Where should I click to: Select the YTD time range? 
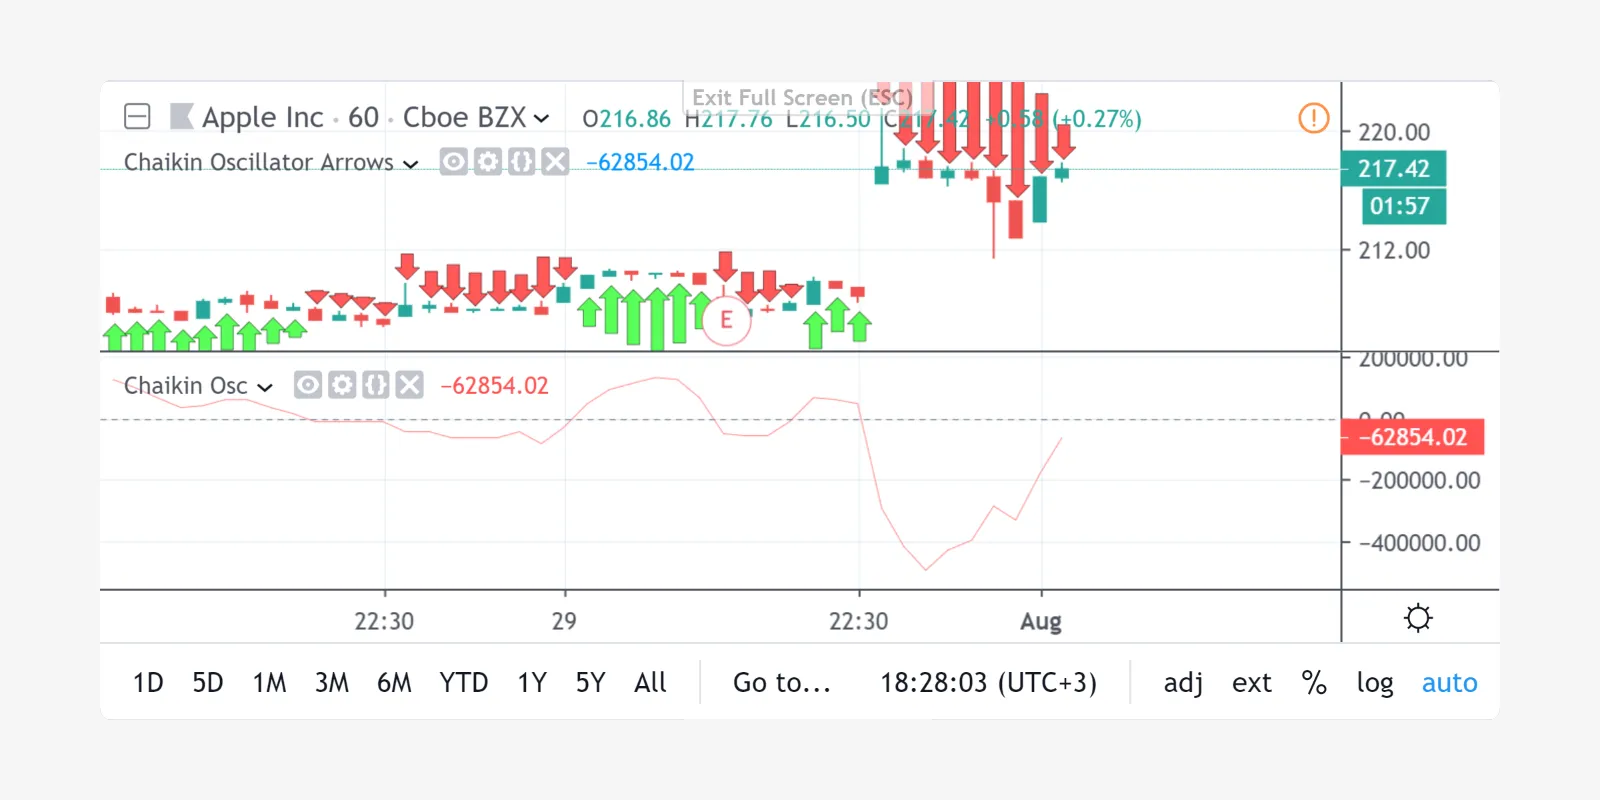[x=463, y=683]
